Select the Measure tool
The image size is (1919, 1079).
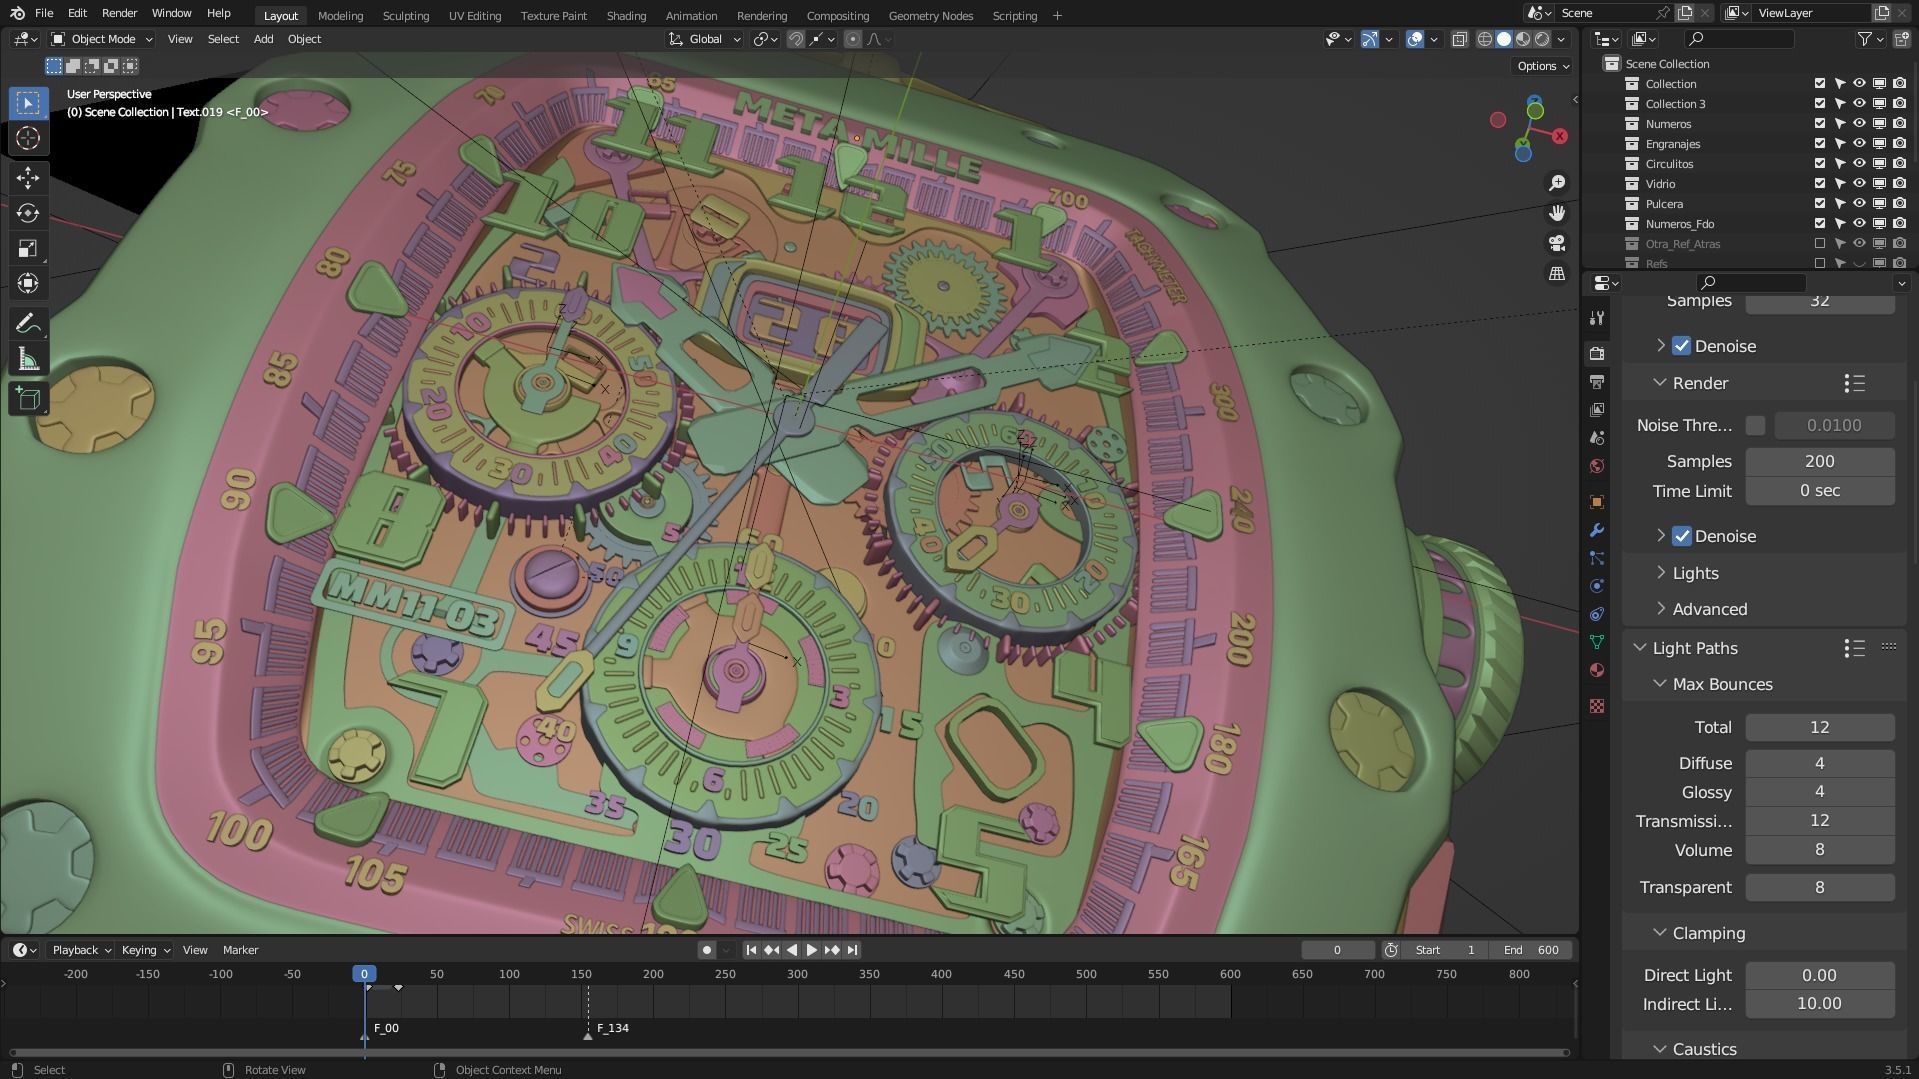pyautogui.click(x=28, y=359)
